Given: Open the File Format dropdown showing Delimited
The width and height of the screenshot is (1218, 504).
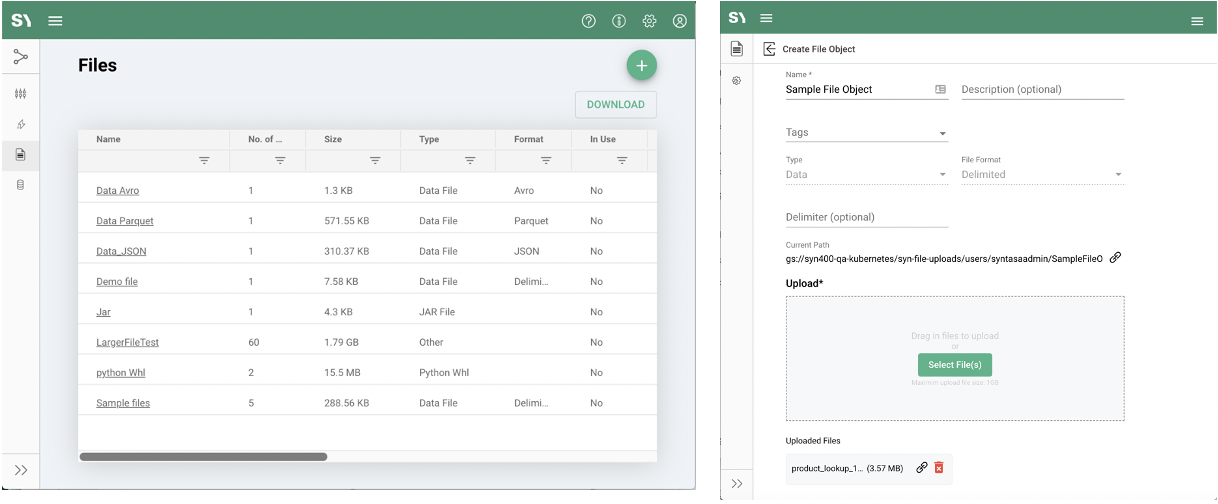Looking at the screenshot, I should click(1118, 175).
